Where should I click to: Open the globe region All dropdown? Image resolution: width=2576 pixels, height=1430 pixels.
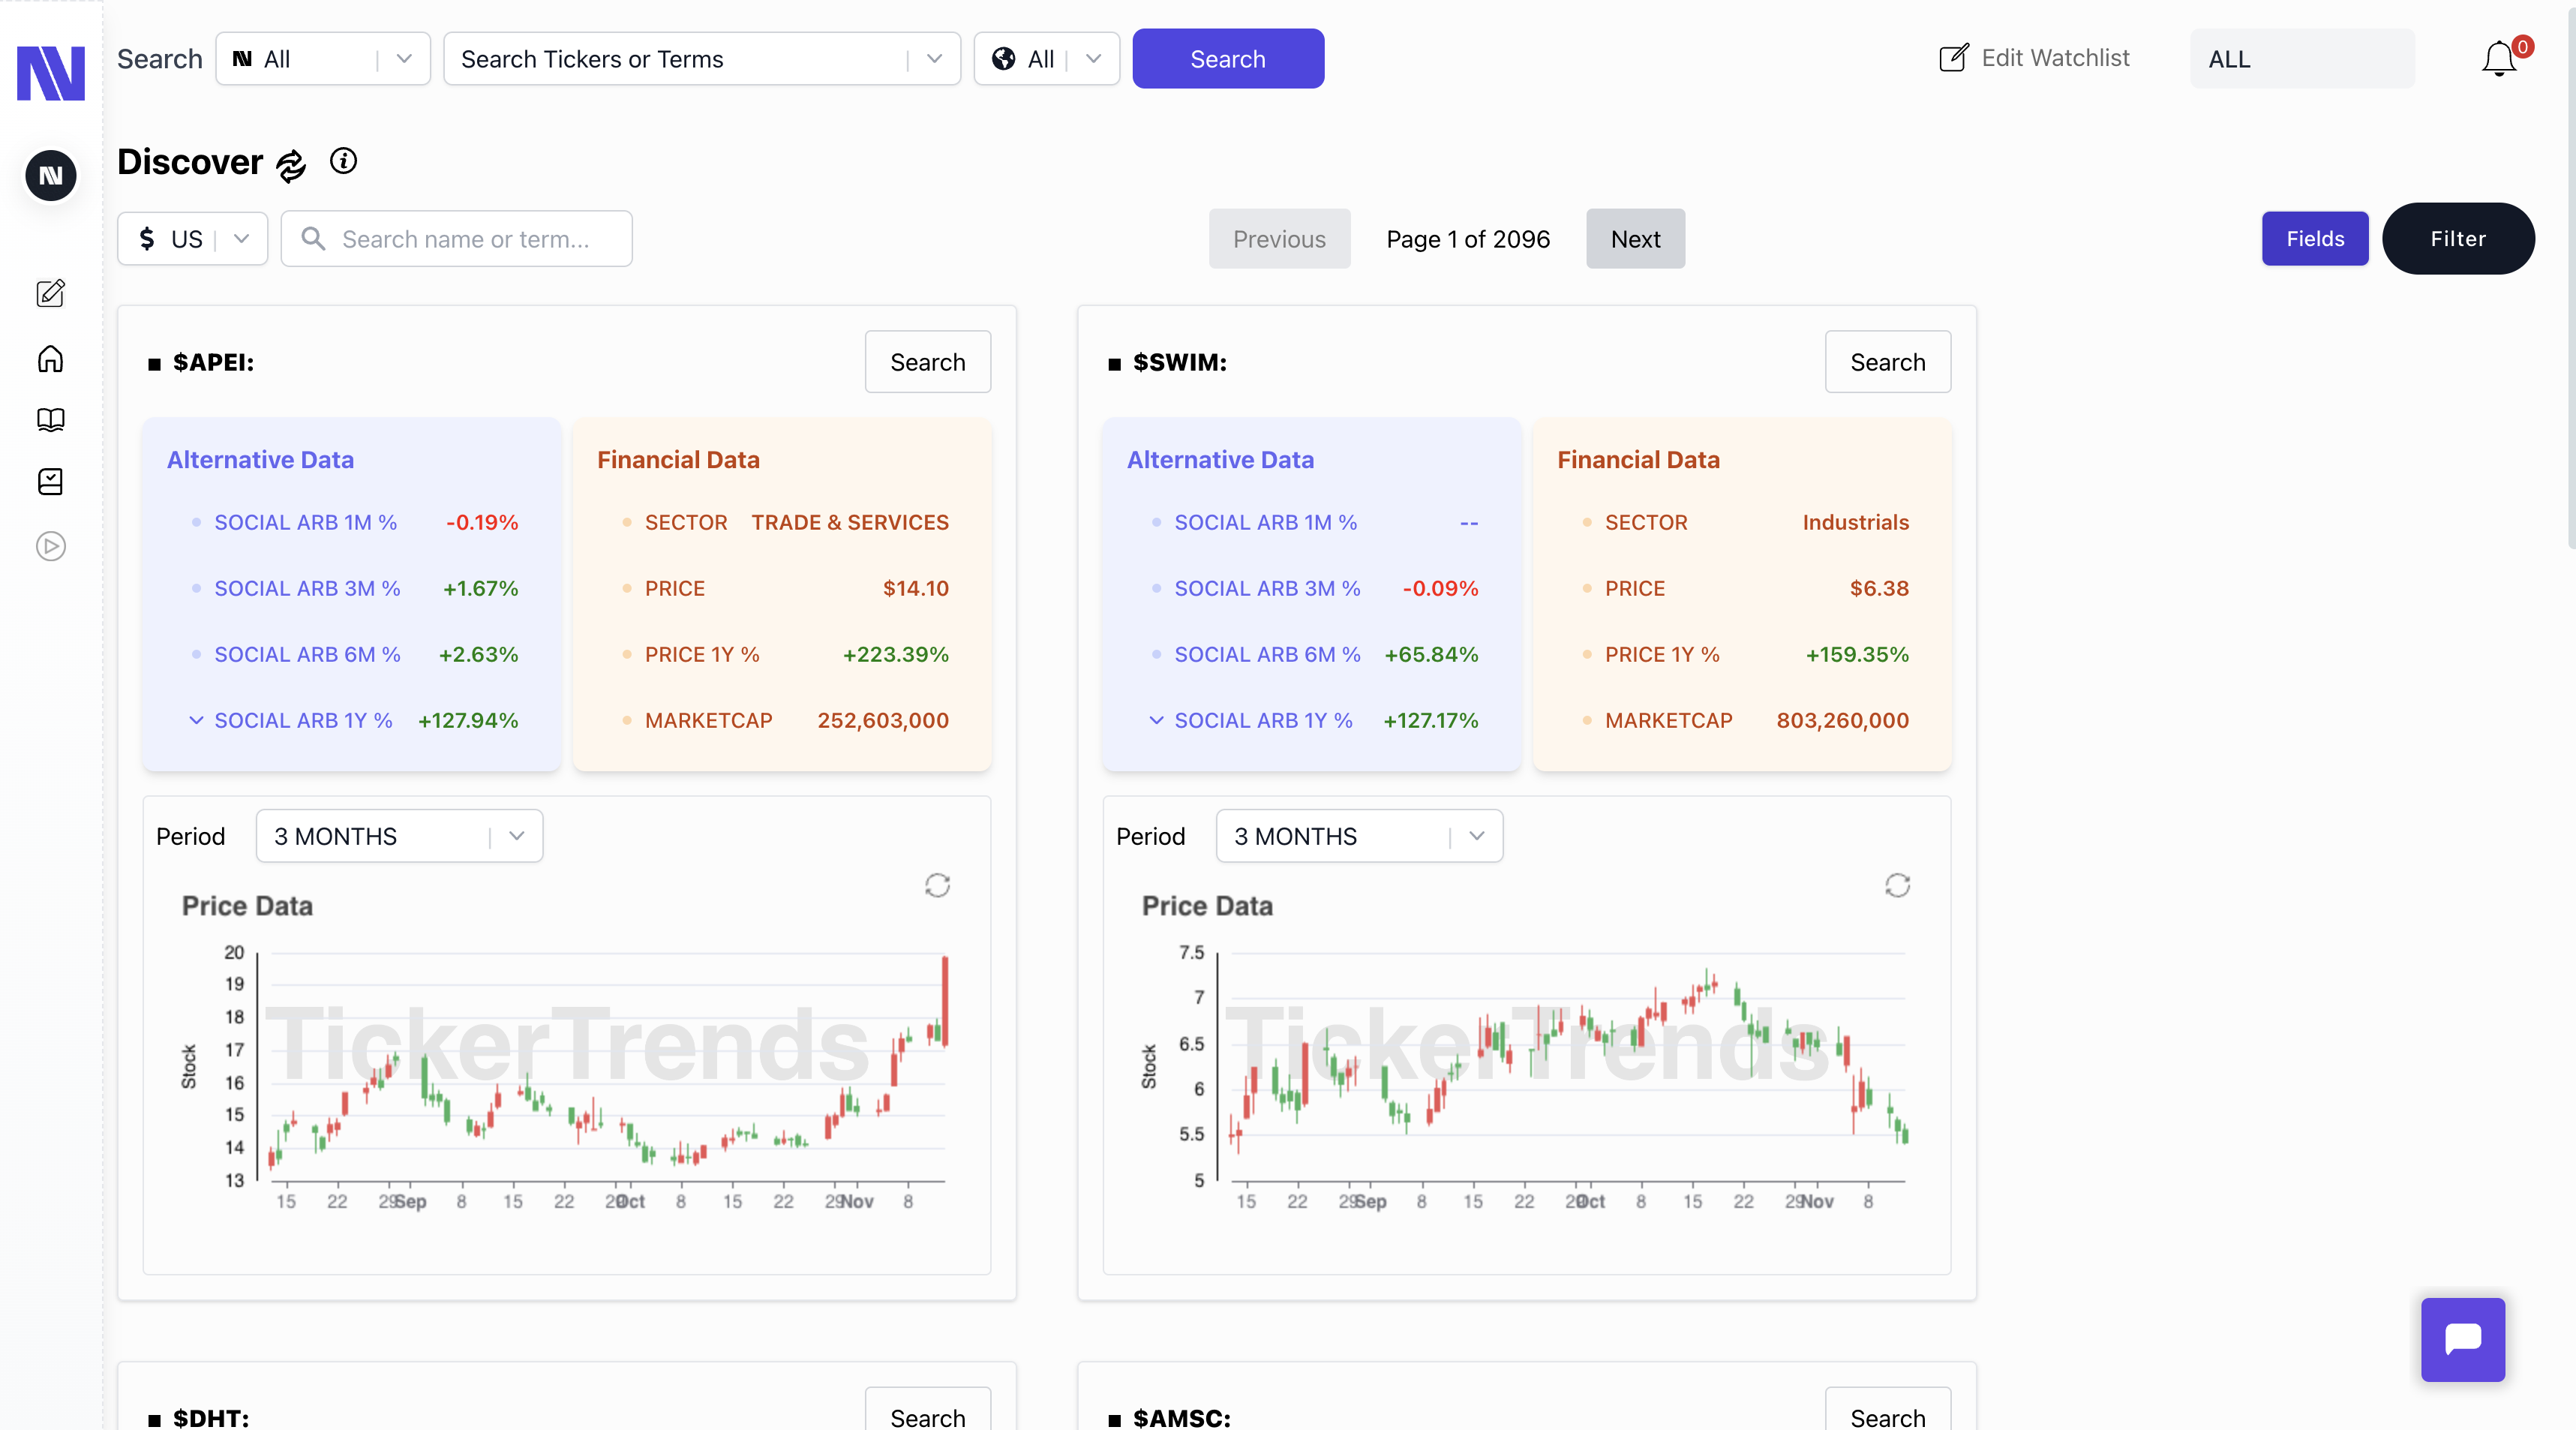coord(1046,59)
